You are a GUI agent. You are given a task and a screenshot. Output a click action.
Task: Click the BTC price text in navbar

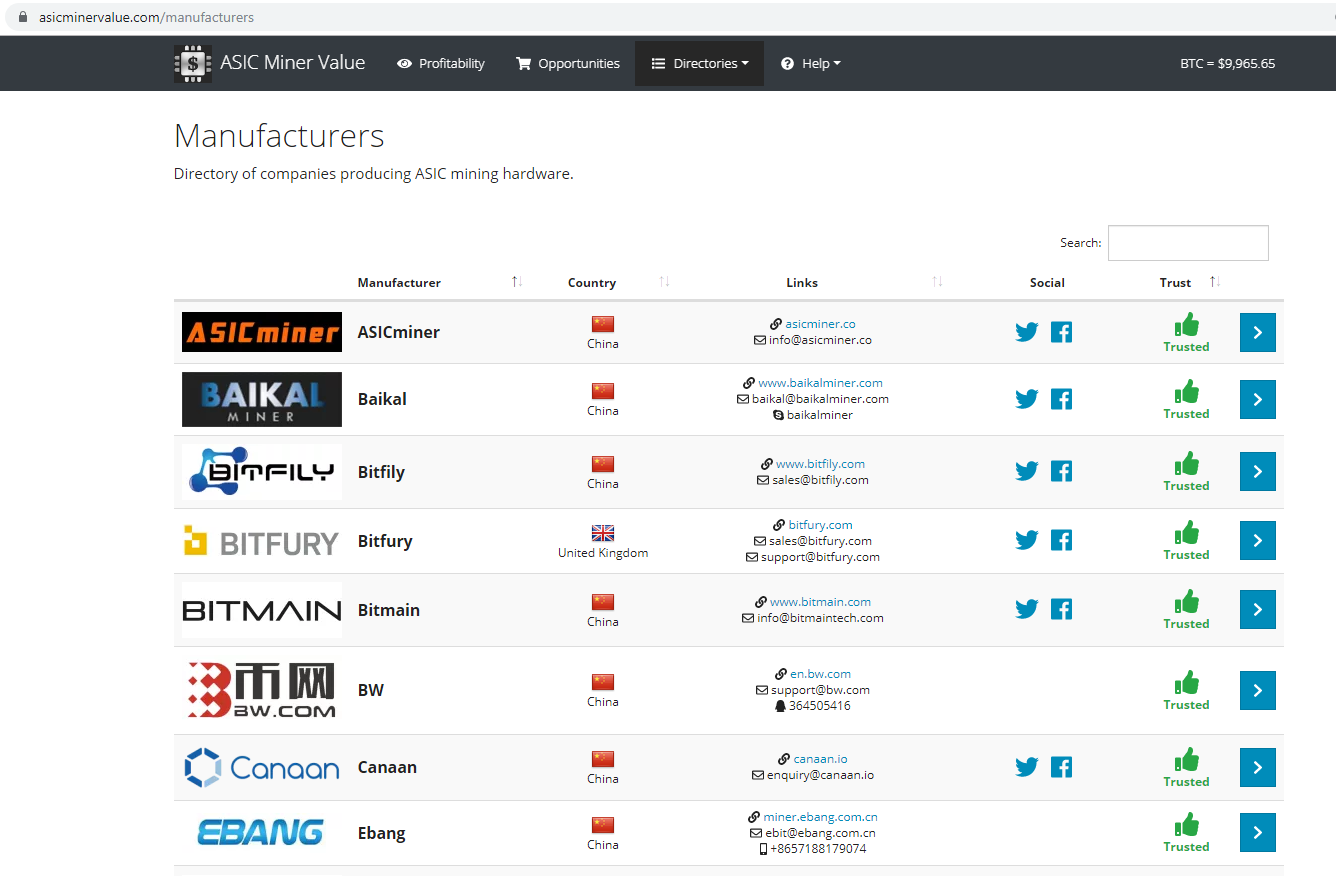1227,63
